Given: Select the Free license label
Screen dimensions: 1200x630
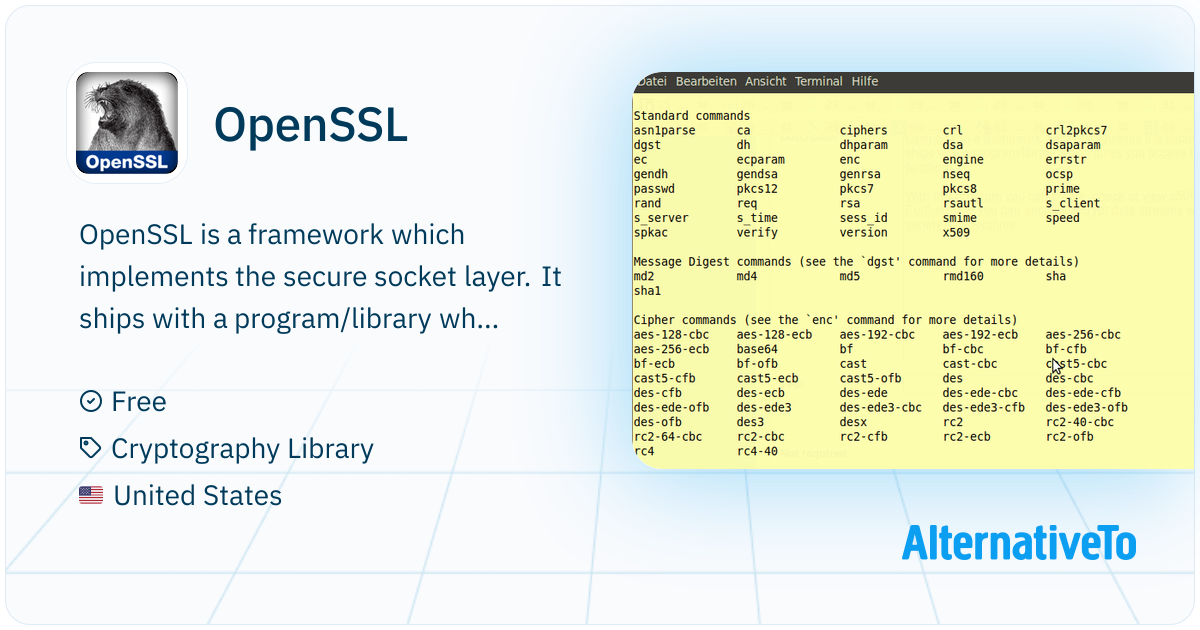Looking at the screenshot, I should click(x=139, y=401).
